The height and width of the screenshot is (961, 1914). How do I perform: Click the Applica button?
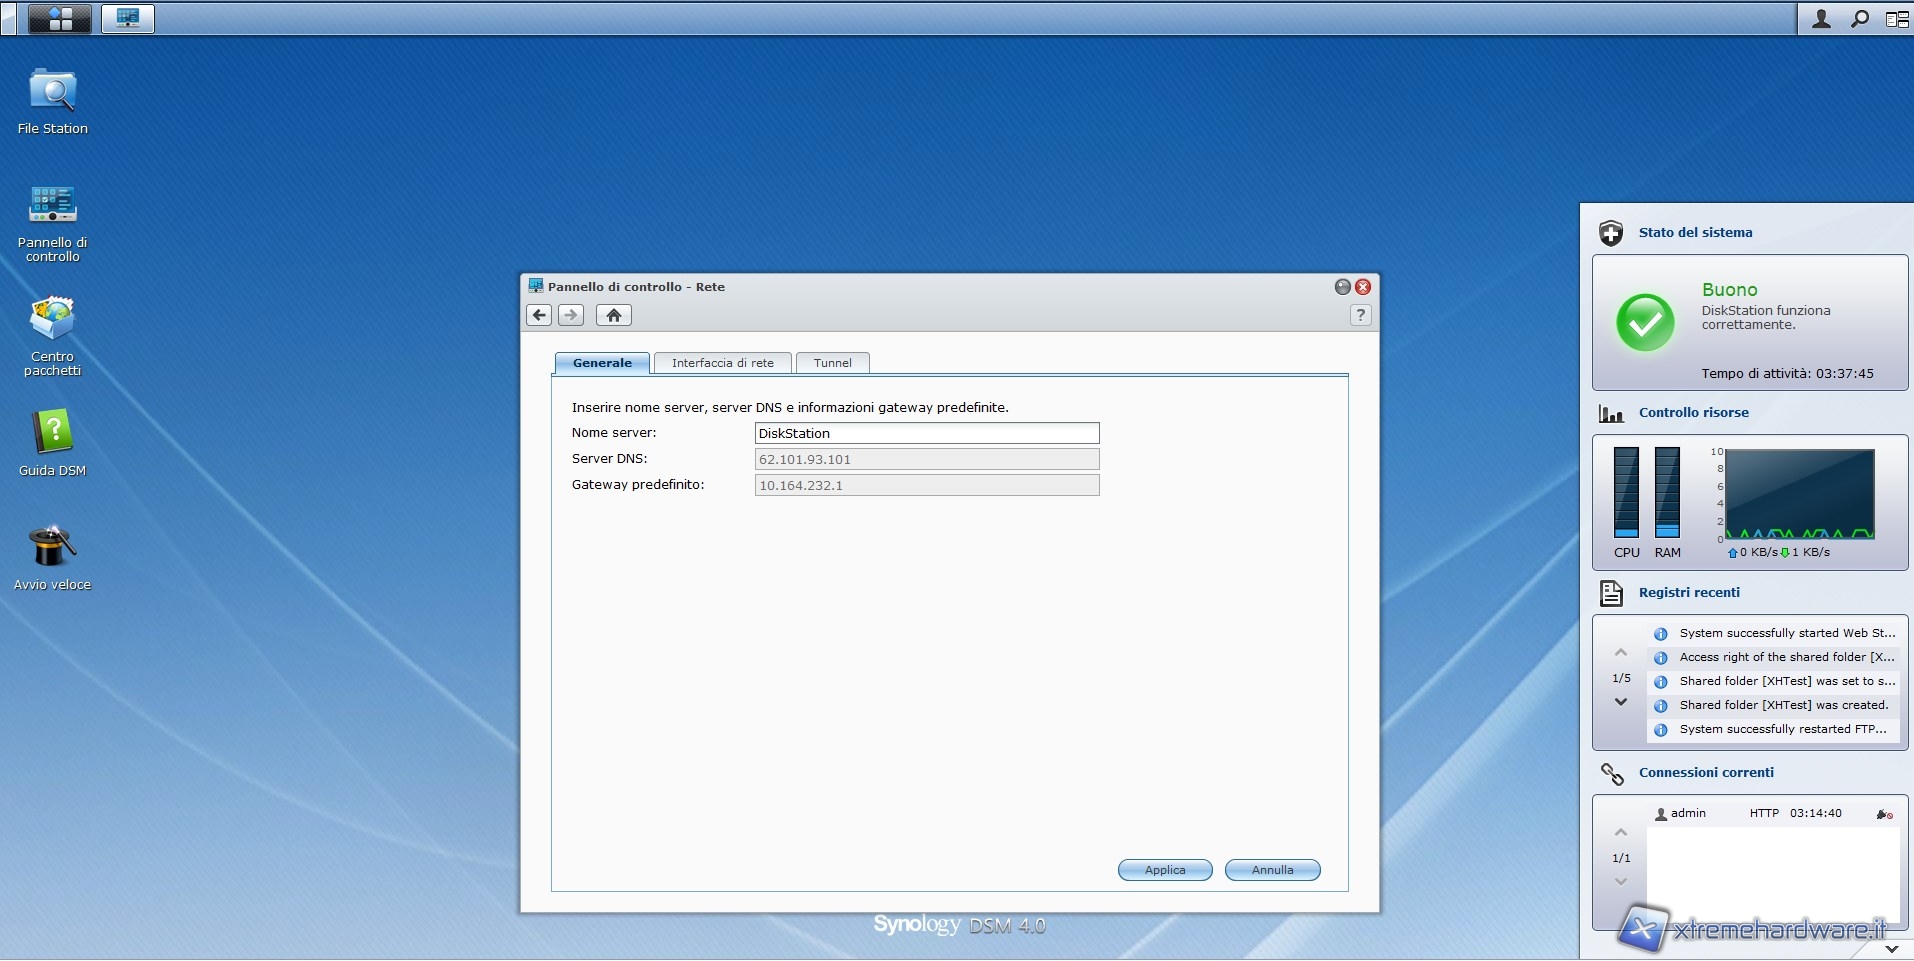click(1165, 870)
